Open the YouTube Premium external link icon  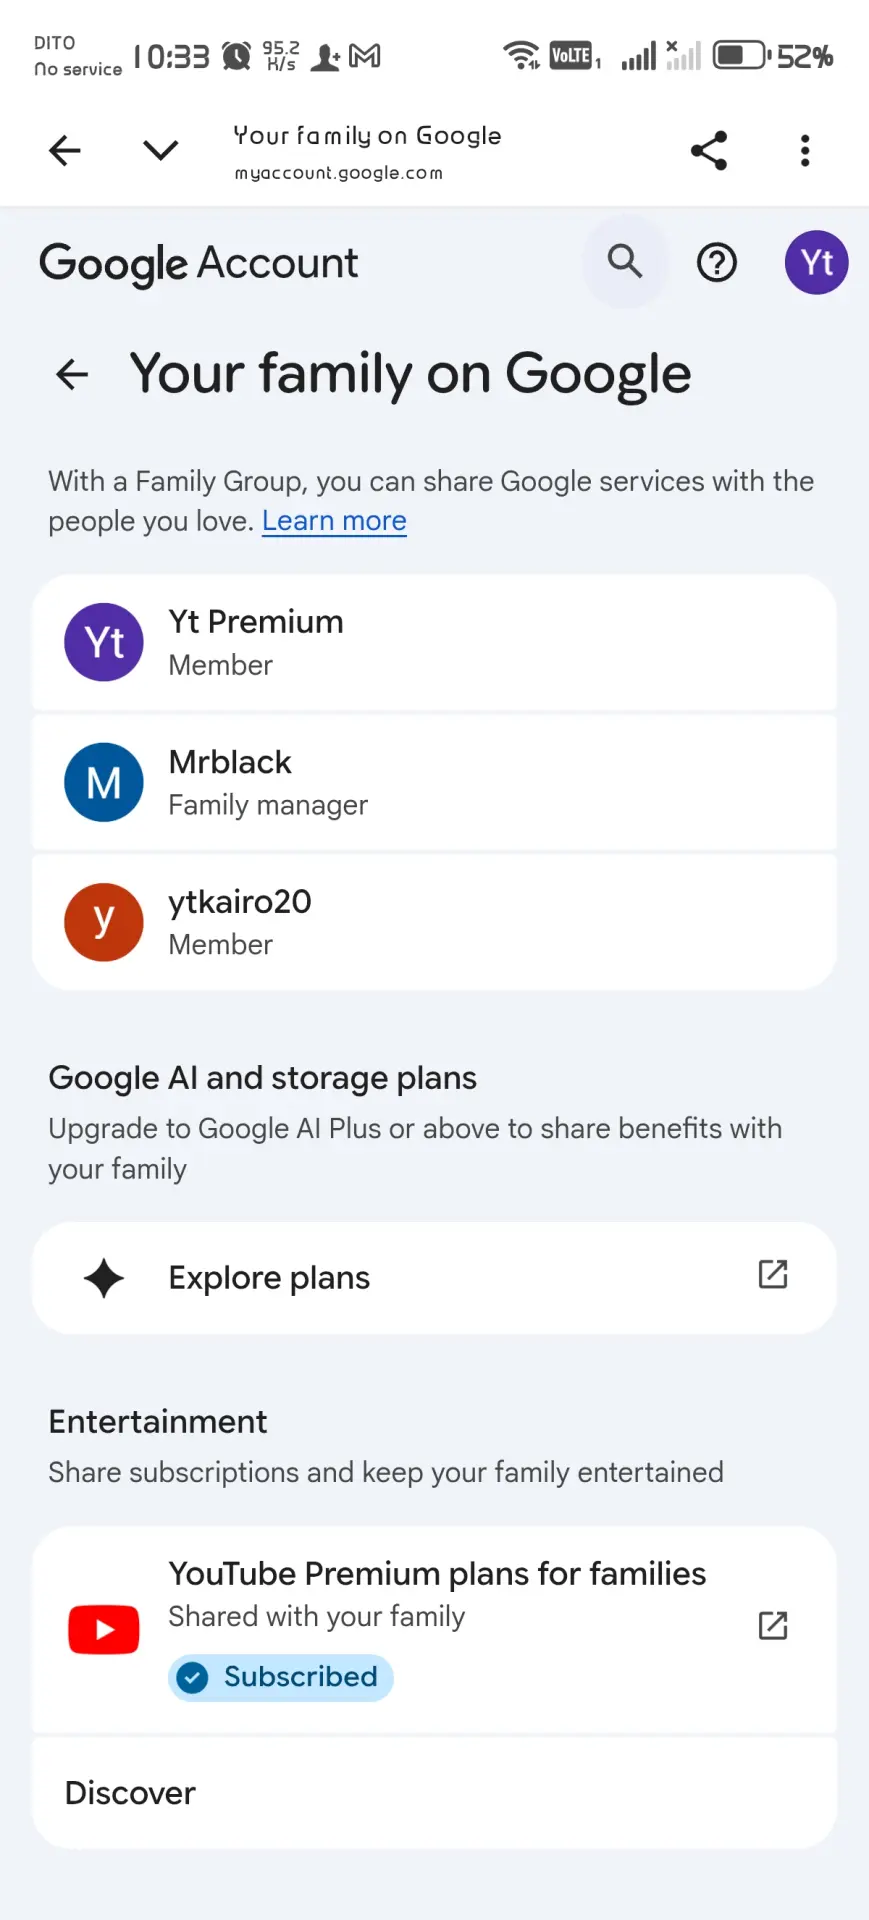pos(773,1626)
